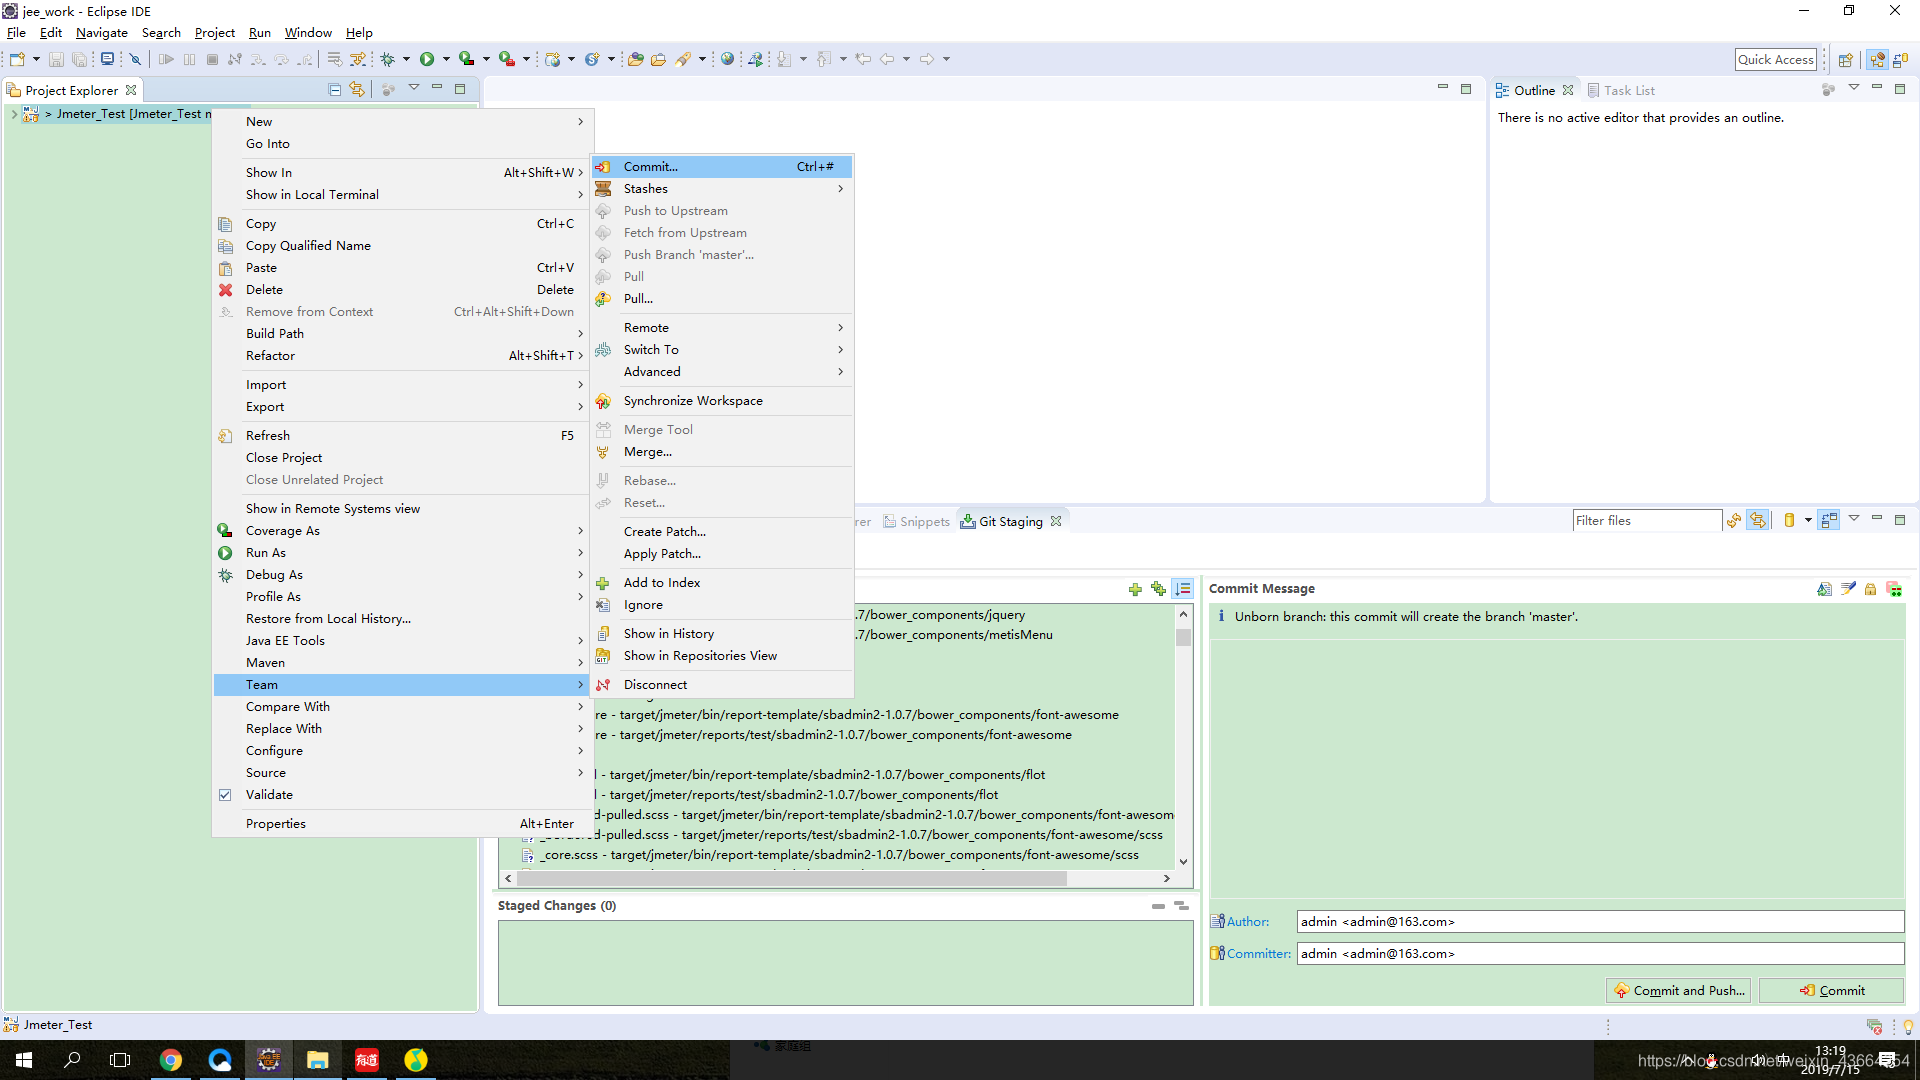
Task: Open Properties from context menu
Action: pyautogui.click(x=400, y=824)
